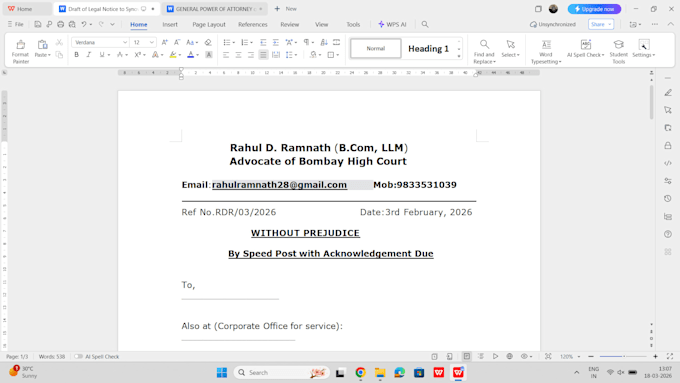Screen dimensions: 680x383
Task: Click the lock icon in right sidebar
Action: click(668, 145)
